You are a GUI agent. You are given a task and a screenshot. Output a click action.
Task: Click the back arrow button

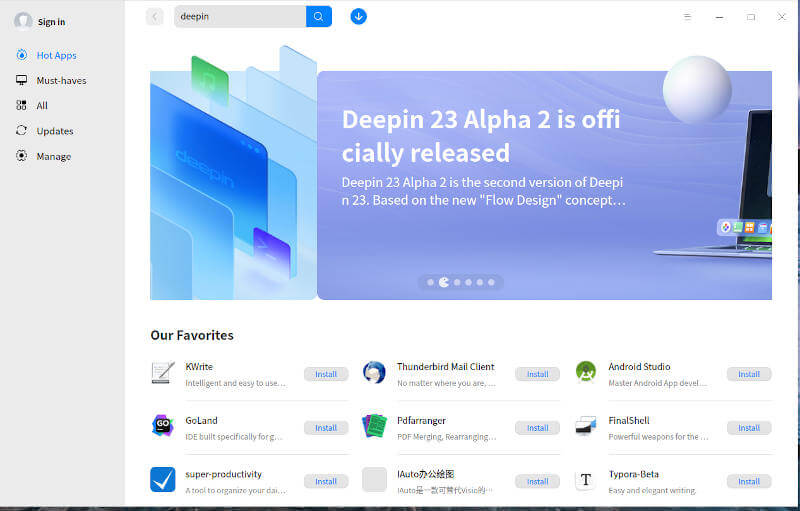coord(155,17)
